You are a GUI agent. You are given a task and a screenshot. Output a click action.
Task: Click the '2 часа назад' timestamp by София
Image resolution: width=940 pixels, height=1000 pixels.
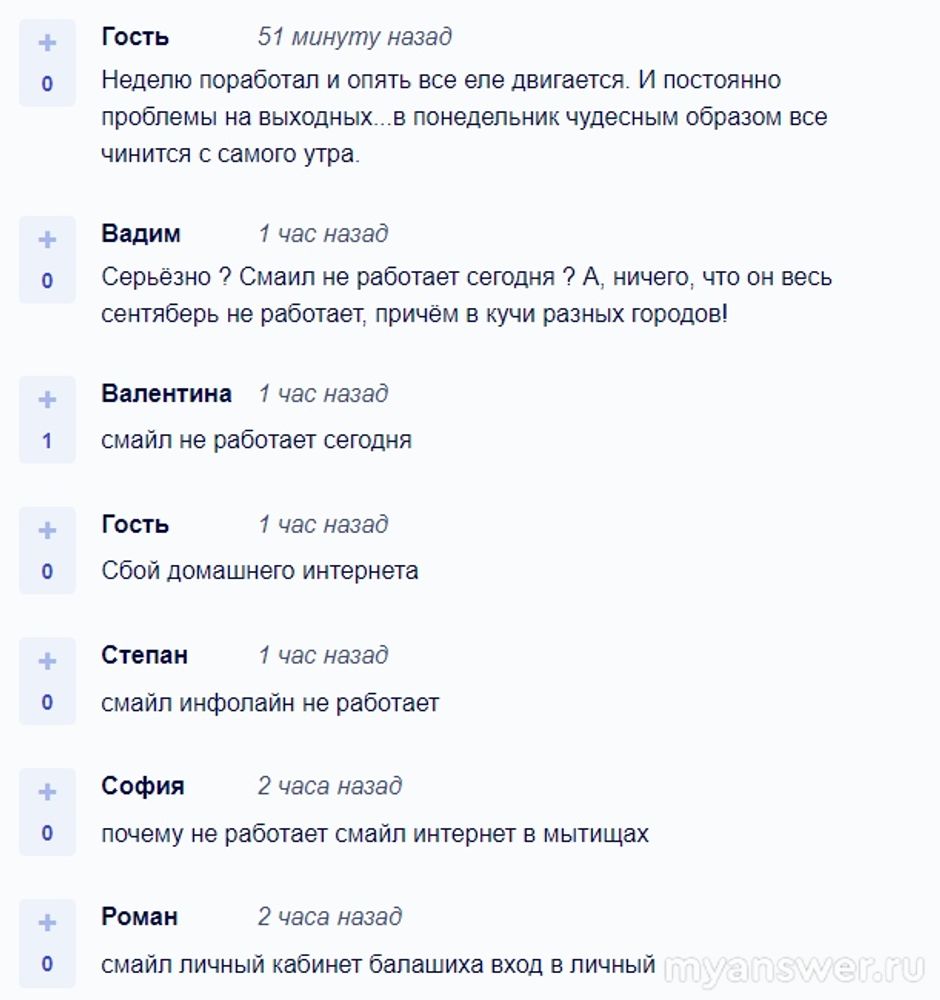coord(330,786)
